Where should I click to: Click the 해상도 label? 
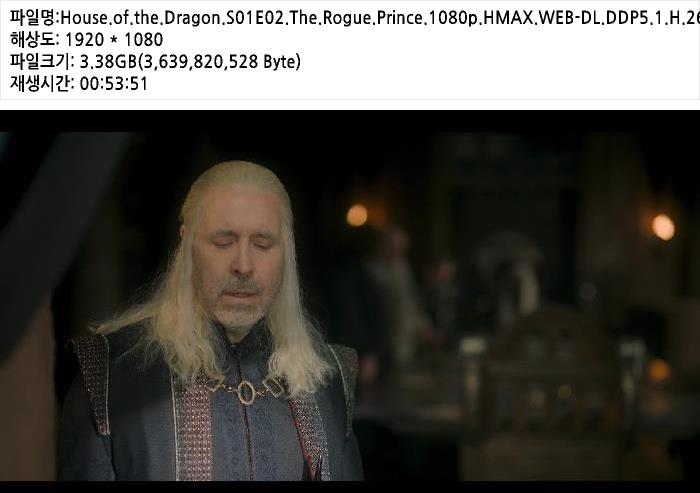point(33,39)
